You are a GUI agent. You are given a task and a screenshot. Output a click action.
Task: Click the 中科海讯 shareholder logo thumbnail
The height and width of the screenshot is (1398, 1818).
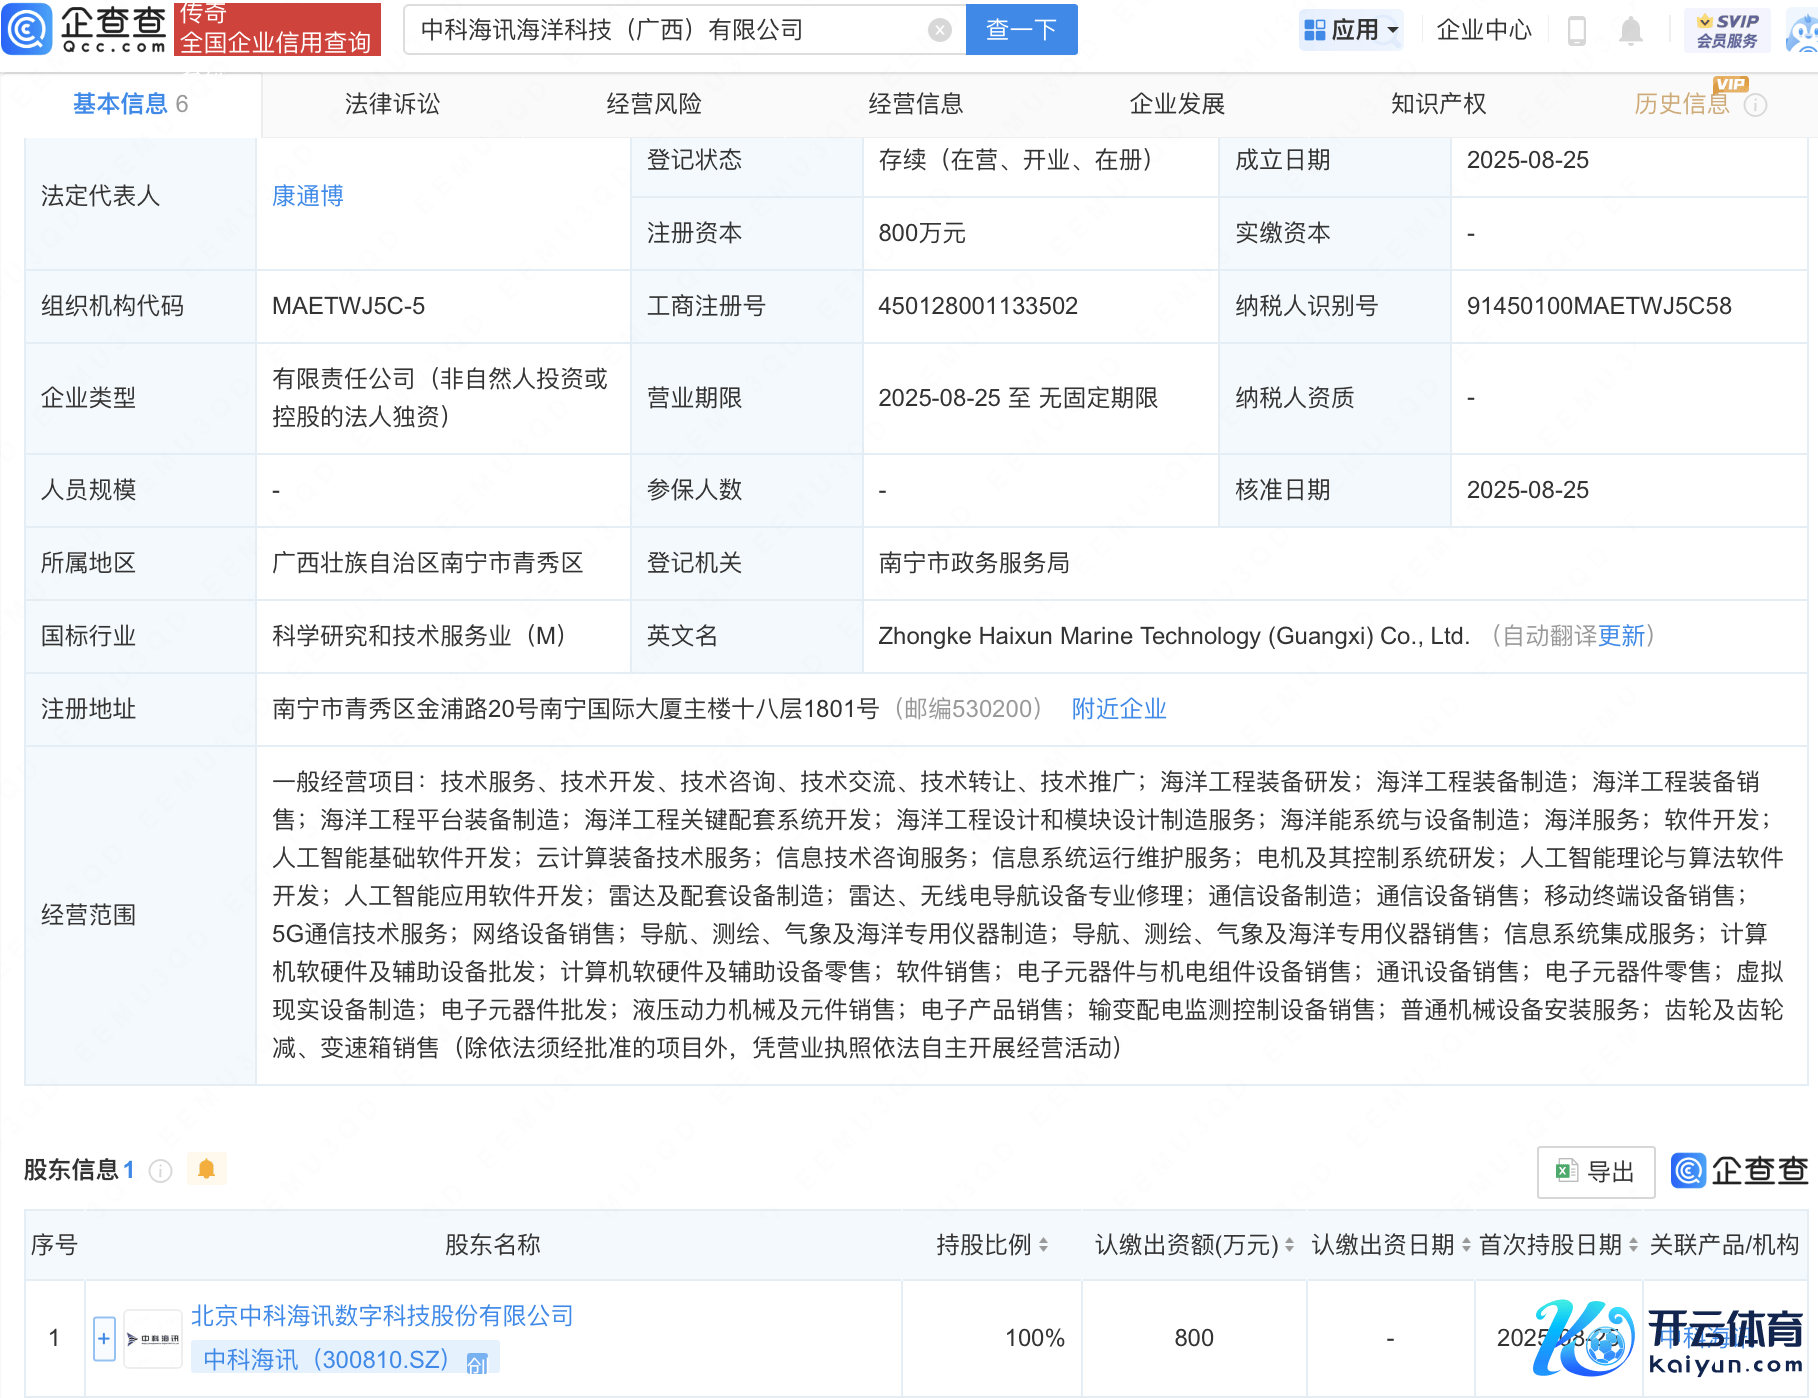coord(153,1338)
